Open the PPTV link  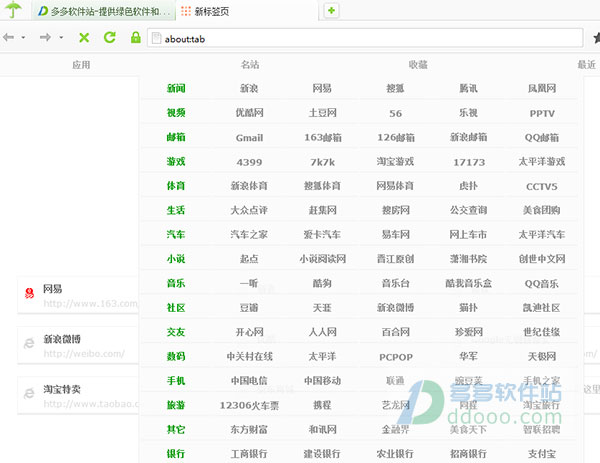click(x=542, y=113)
